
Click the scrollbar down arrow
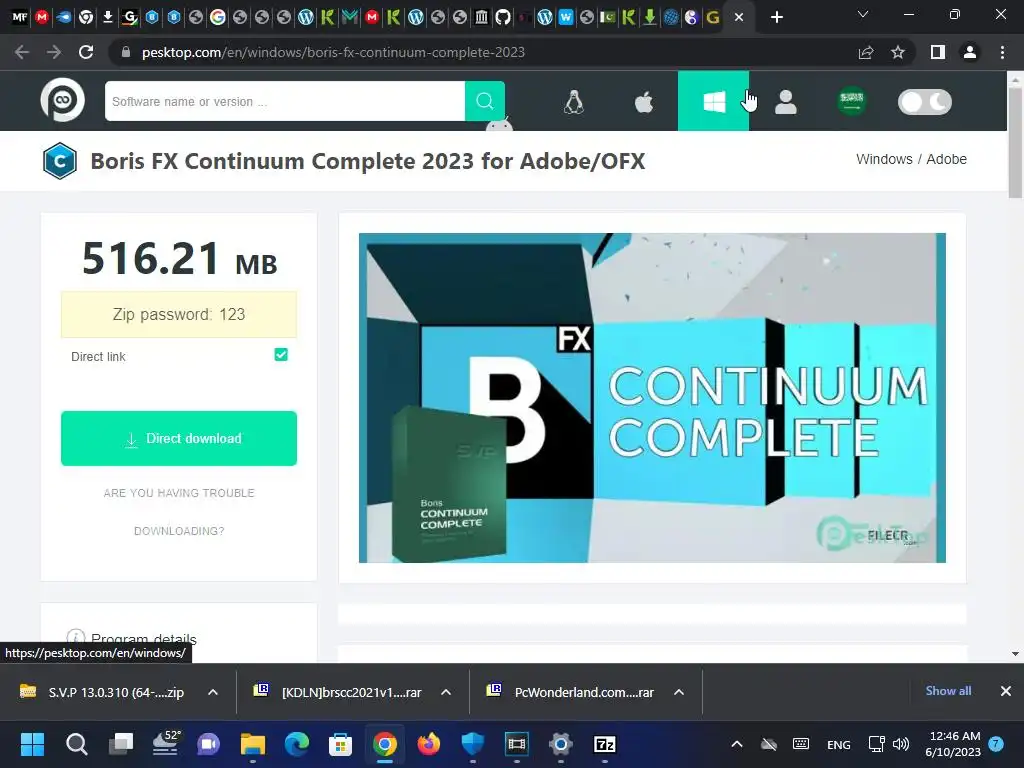(1015, 654)
